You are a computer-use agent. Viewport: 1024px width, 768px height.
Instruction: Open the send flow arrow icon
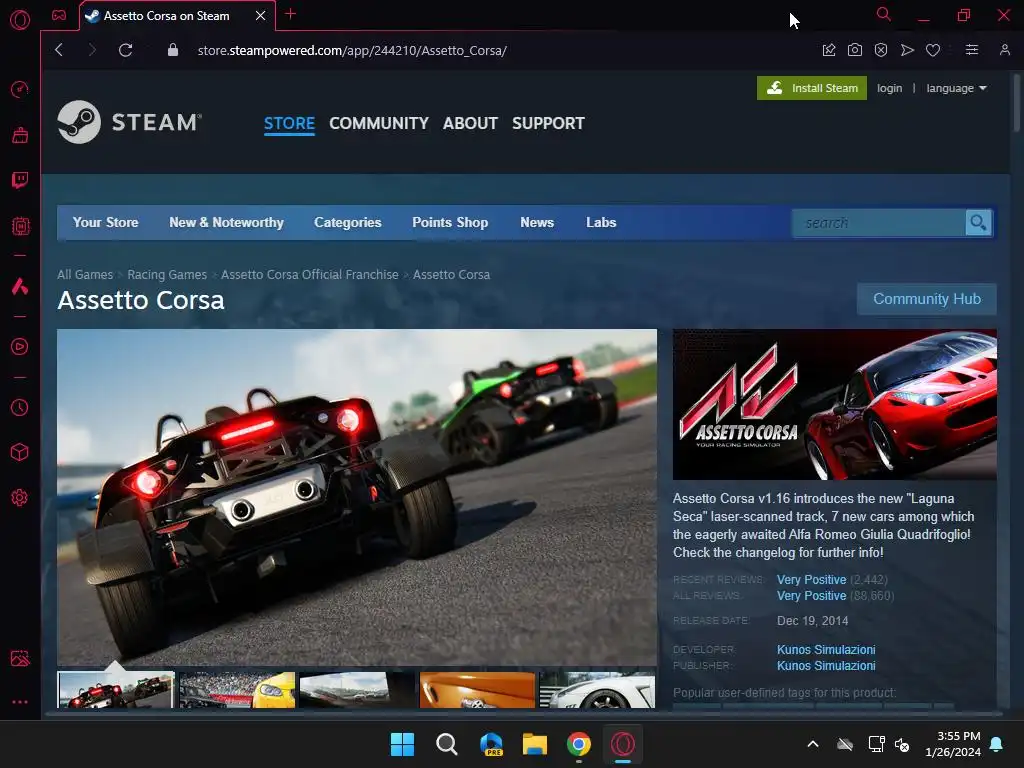point(907,50)
